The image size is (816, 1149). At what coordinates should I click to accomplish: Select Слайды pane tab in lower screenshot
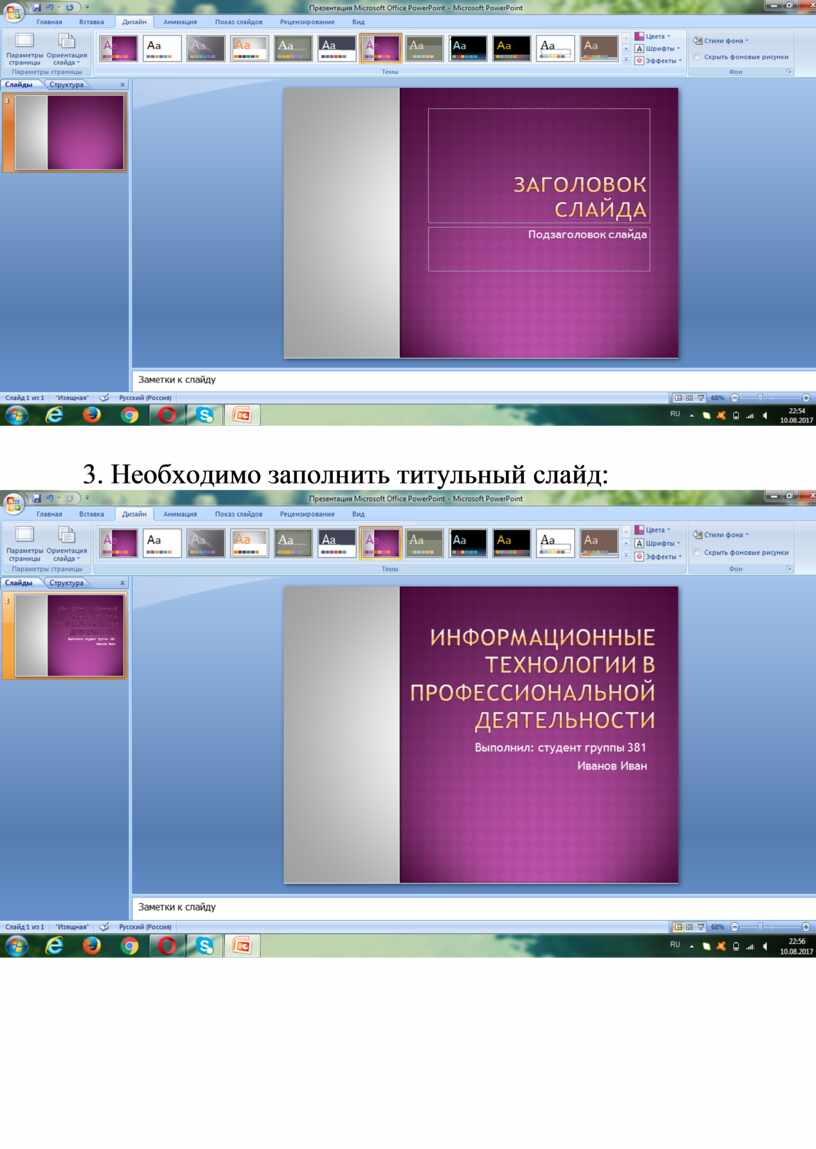19,583
